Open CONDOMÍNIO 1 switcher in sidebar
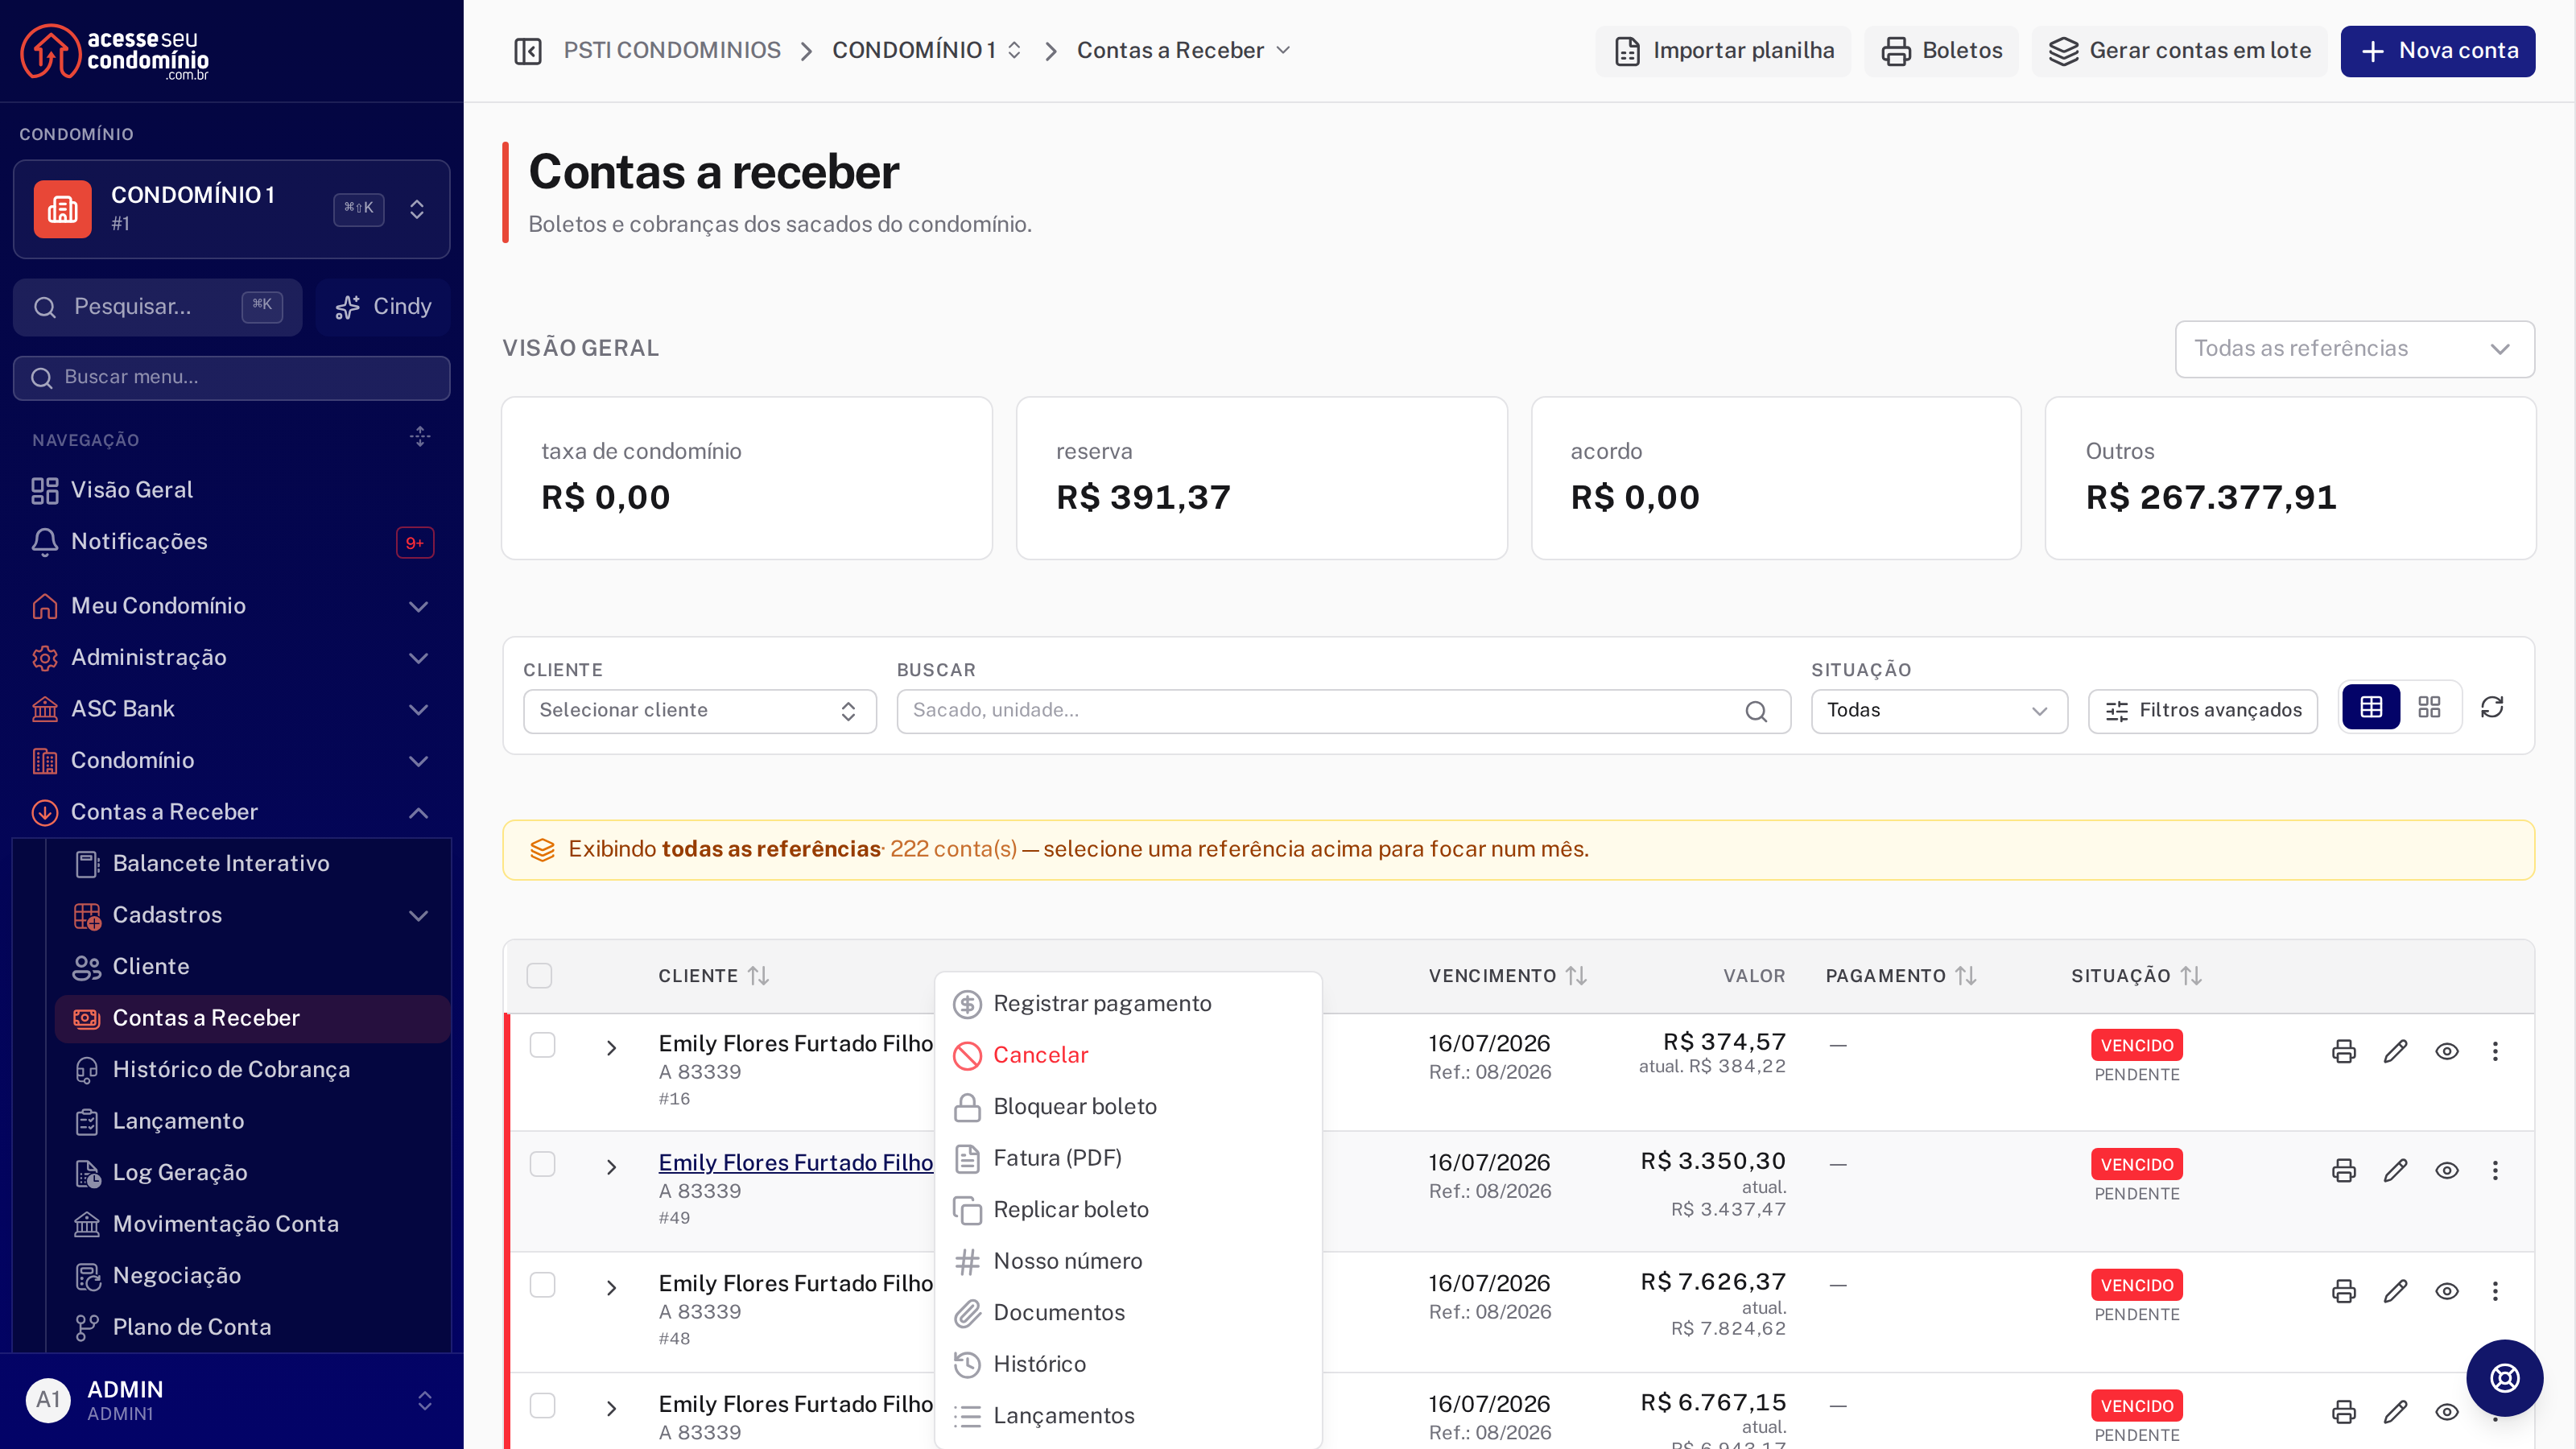The image size is (2576, 1449). pos(231,209)
